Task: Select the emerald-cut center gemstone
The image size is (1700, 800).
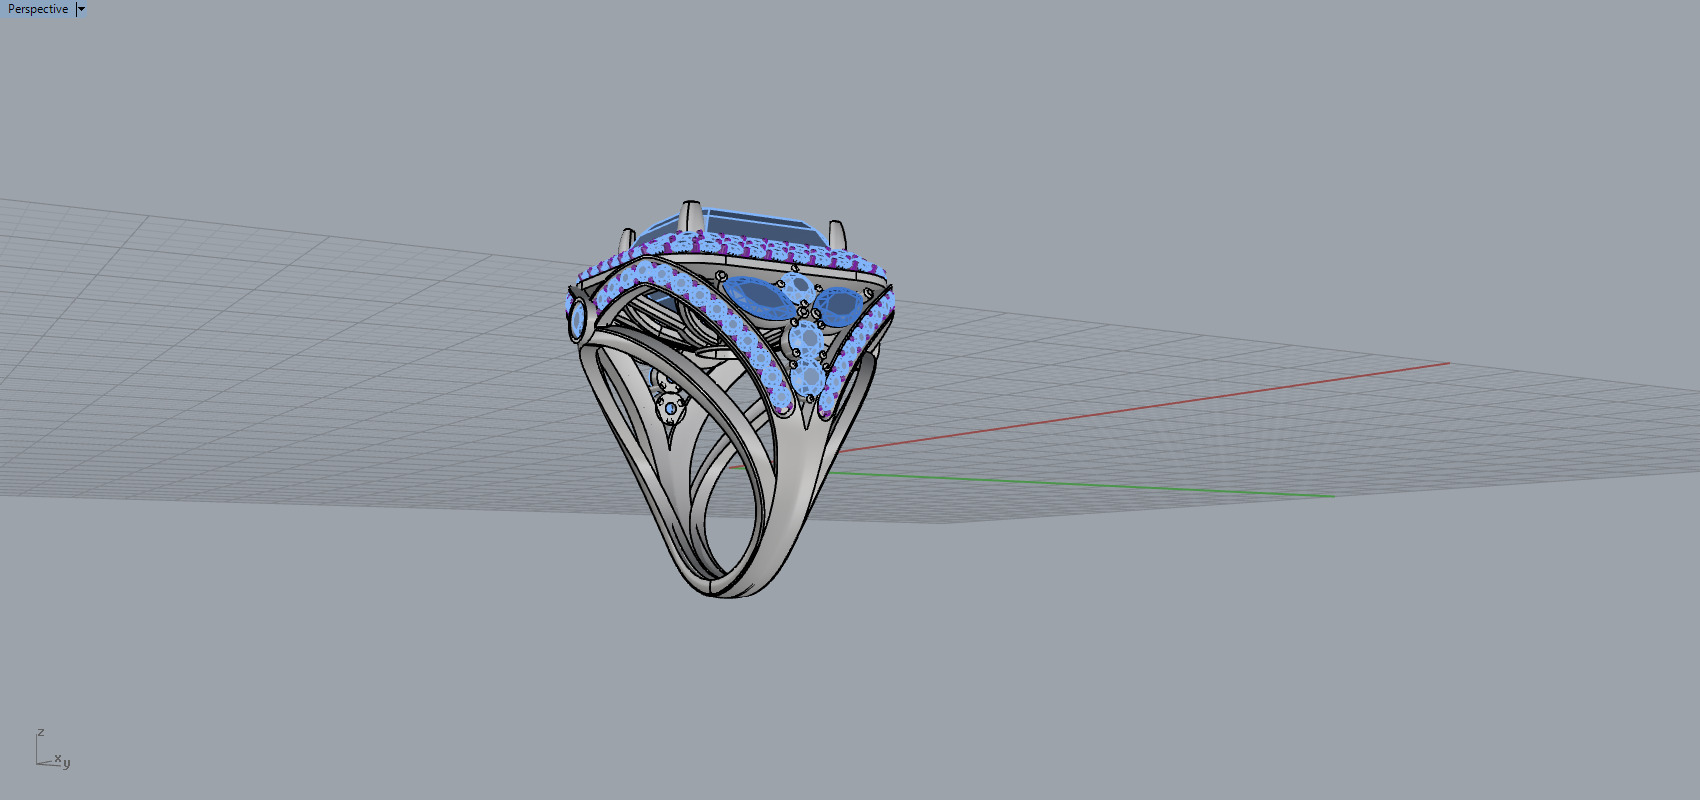Action: tap(759, 228)
